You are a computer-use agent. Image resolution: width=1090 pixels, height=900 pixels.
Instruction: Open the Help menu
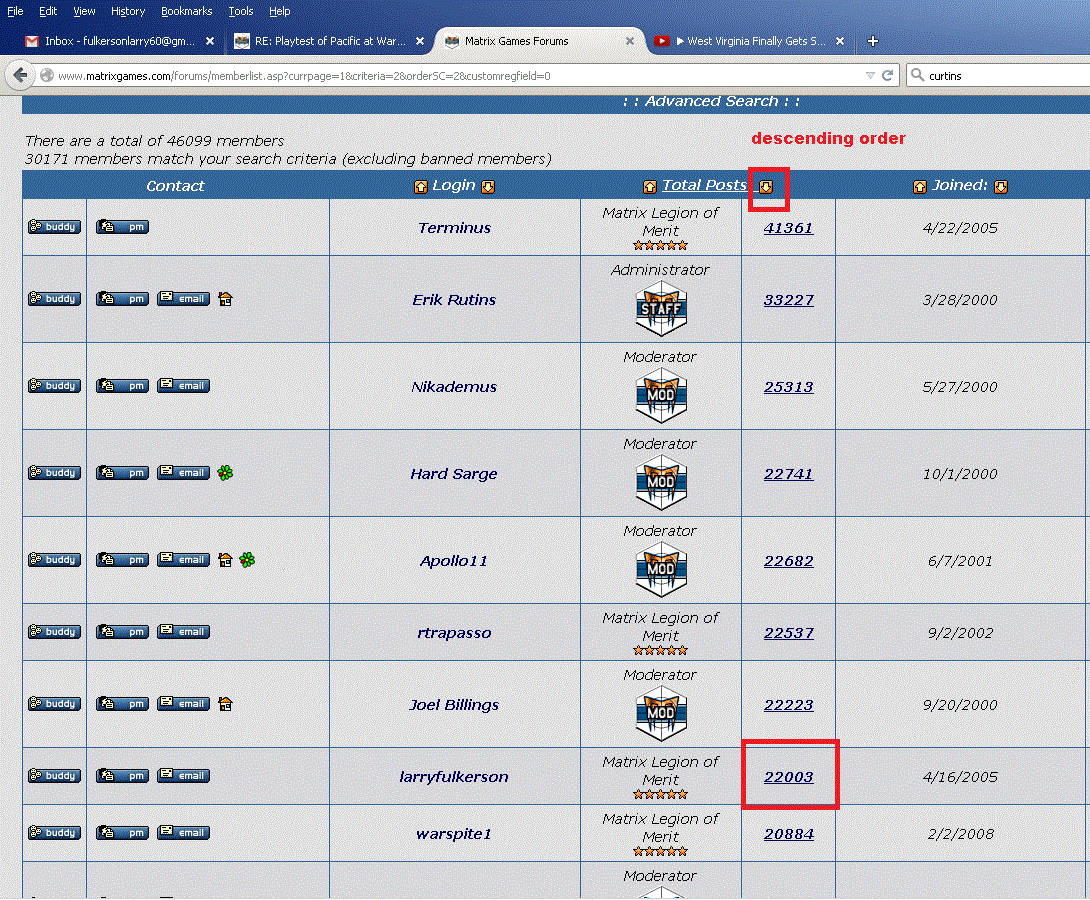click(x=279, y=11)
